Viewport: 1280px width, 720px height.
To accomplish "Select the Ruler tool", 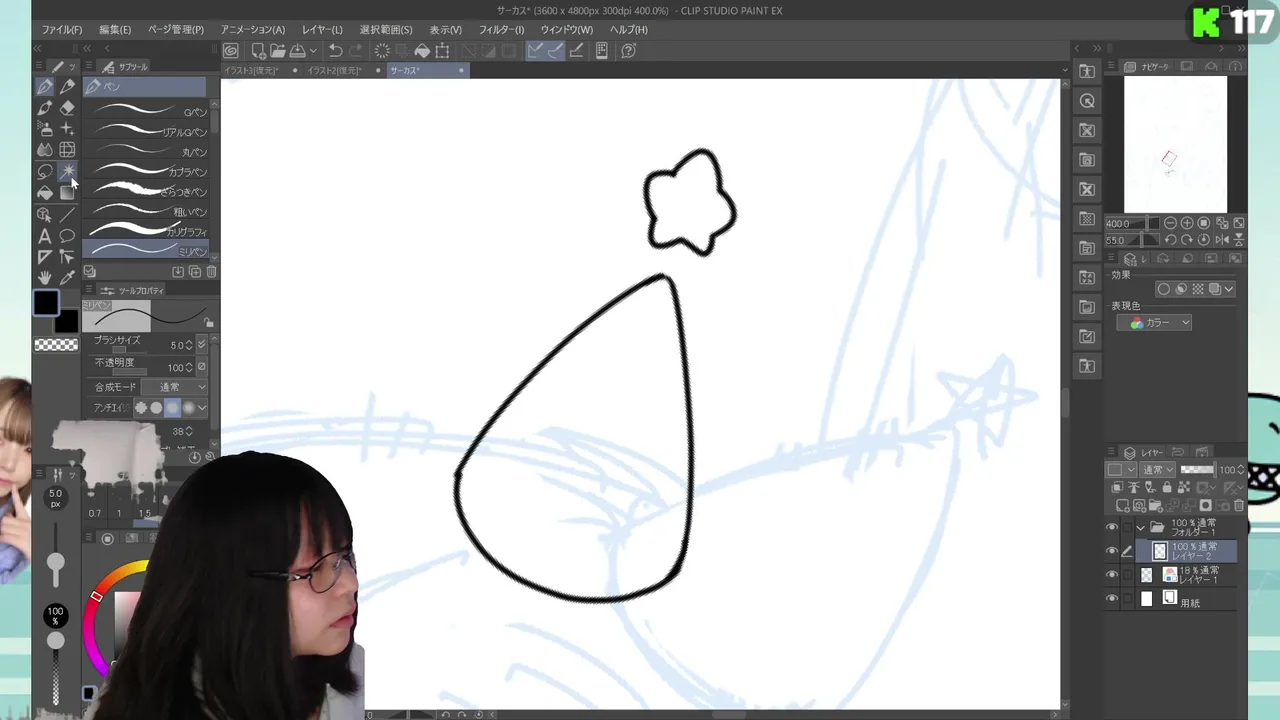I will pyautogui.click(x=45, y=257).
